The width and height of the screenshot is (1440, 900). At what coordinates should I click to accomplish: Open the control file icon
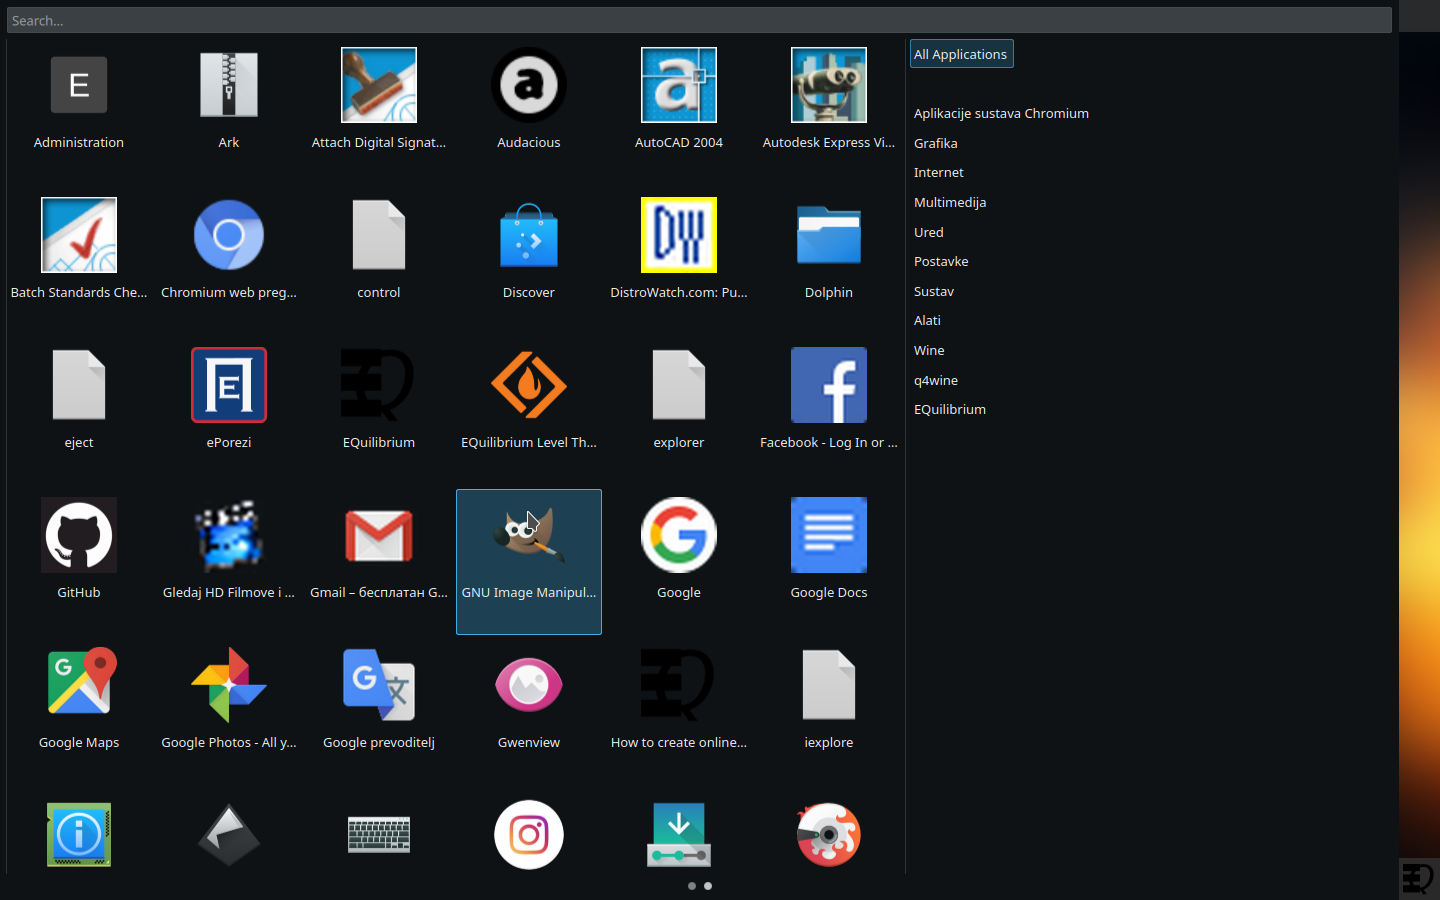coord(379,249)
